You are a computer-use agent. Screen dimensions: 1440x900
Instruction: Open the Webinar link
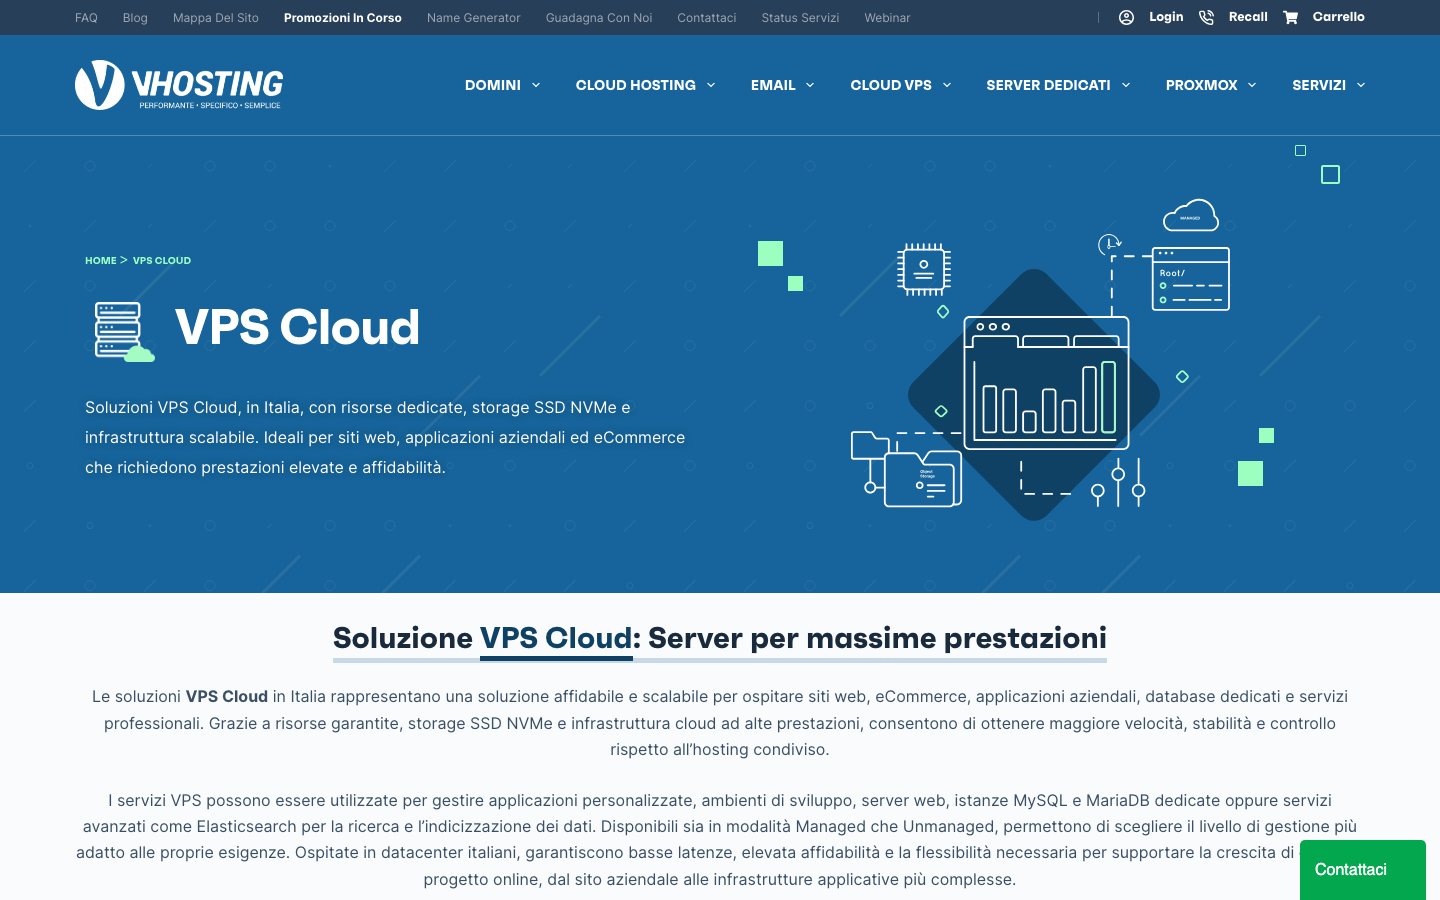(887, 18)
